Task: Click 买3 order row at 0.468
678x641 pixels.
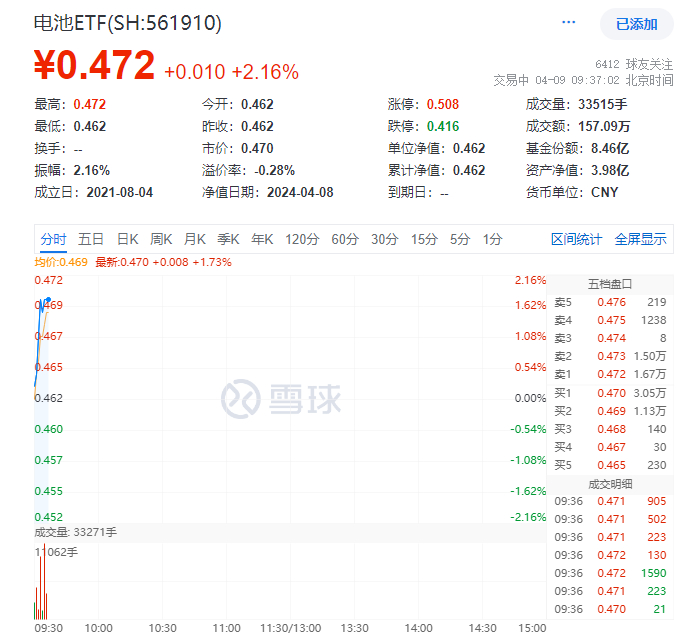Action: click(610, 429)
